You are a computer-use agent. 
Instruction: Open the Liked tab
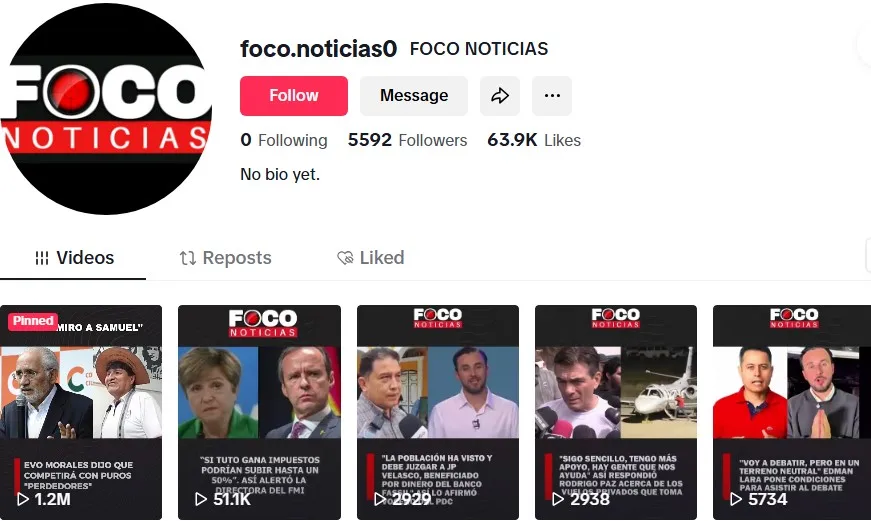point(371,258)
